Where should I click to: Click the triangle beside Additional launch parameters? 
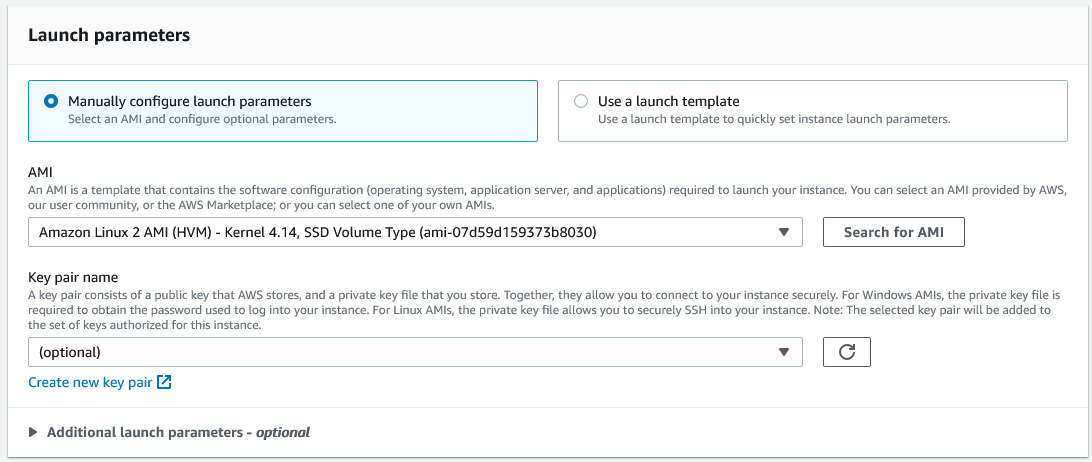tap(33, 432)
